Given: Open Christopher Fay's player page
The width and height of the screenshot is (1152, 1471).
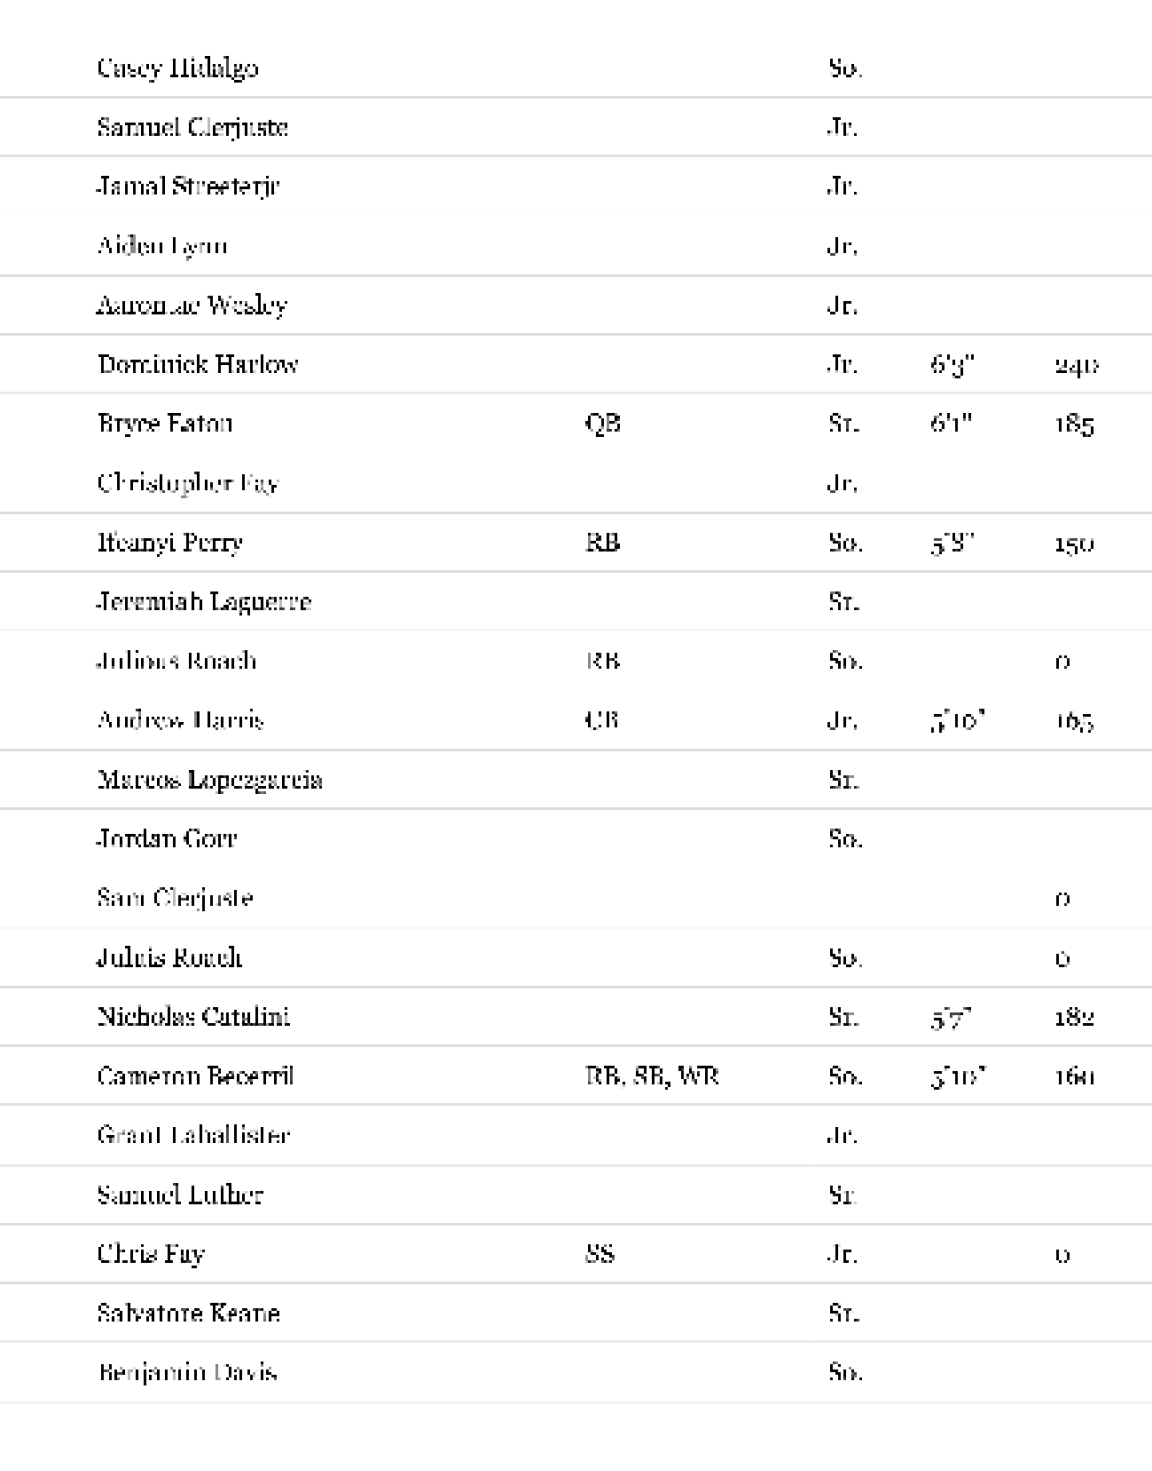Looking at the screenshot, I should click(x=188, y=483).
